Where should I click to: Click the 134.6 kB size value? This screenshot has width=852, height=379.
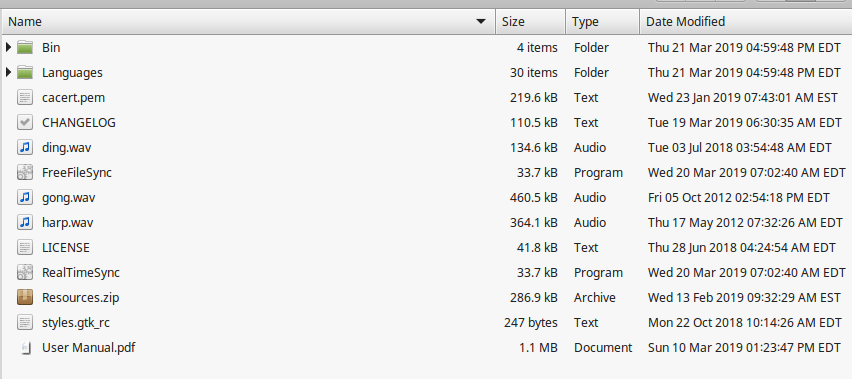click(534, 148)
